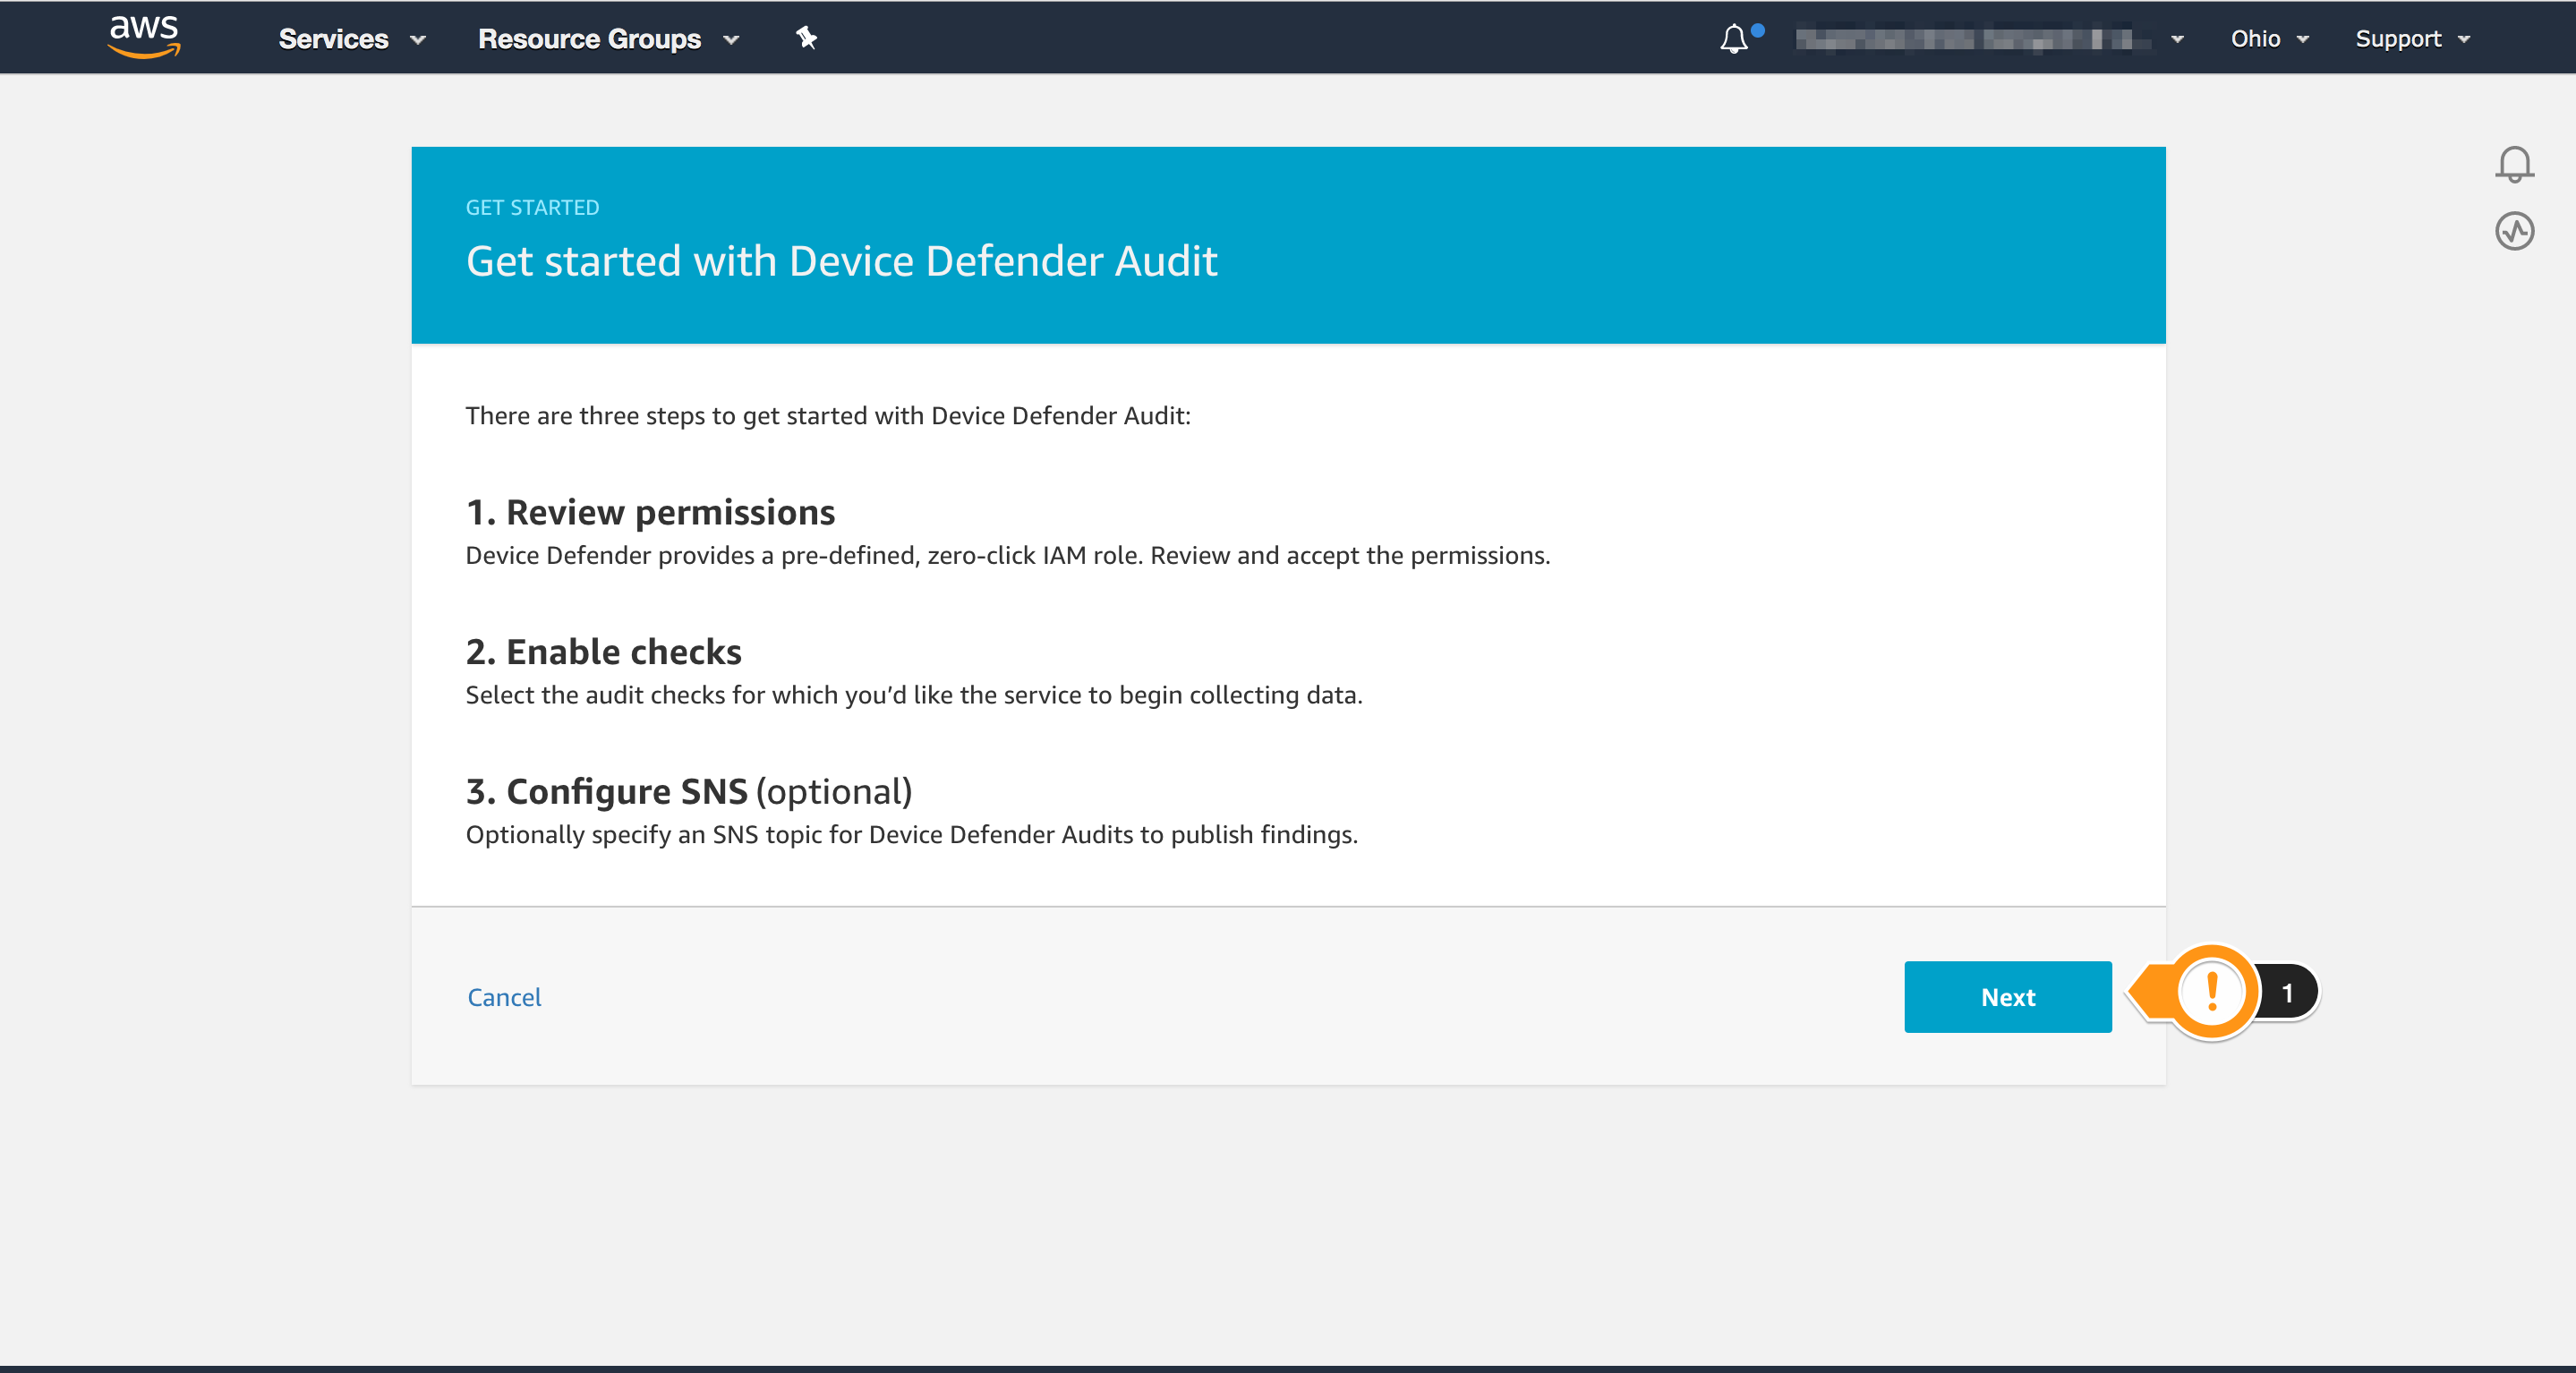Click the 'Get started with Device Defender Audit' title
The image size is (2576, 1373).
pyautogui.click(x=841, y=261)
